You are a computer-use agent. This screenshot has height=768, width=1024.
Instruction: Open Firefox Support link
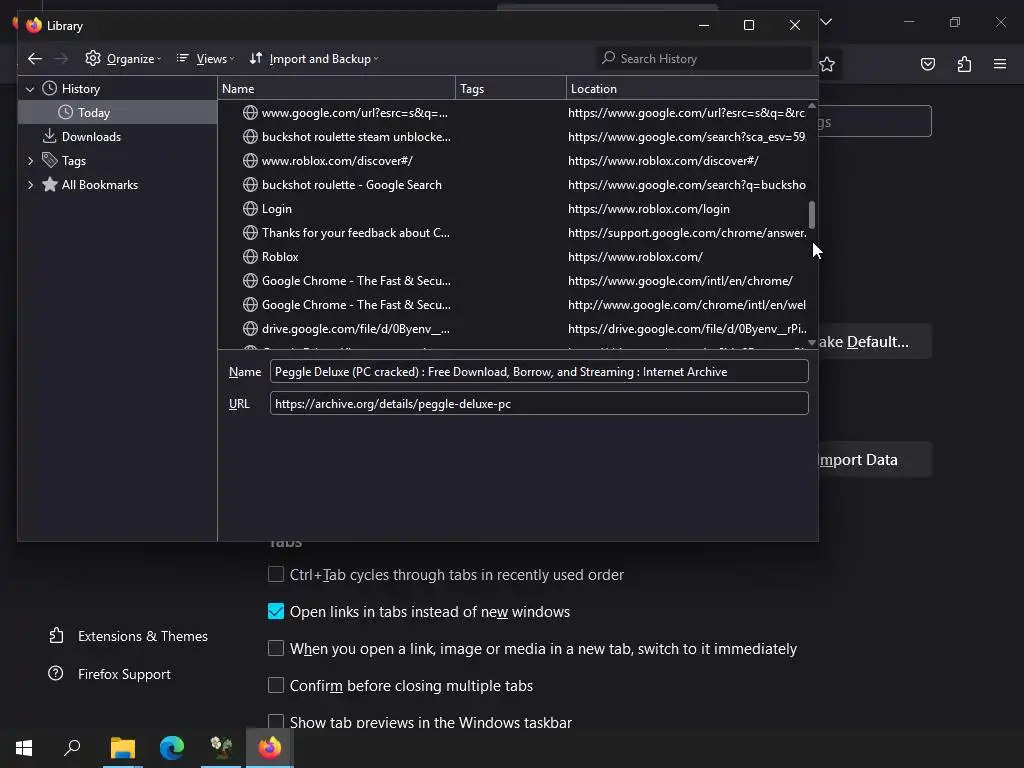(x=110, y=674)
